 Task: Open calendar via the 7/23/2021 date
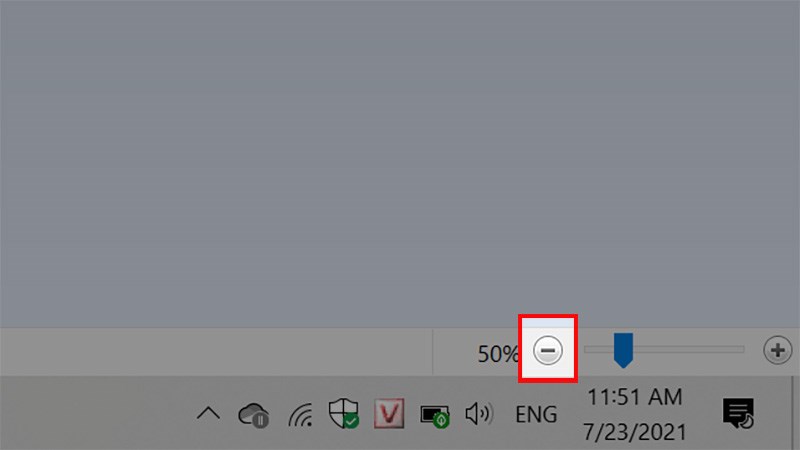(635, 432)
